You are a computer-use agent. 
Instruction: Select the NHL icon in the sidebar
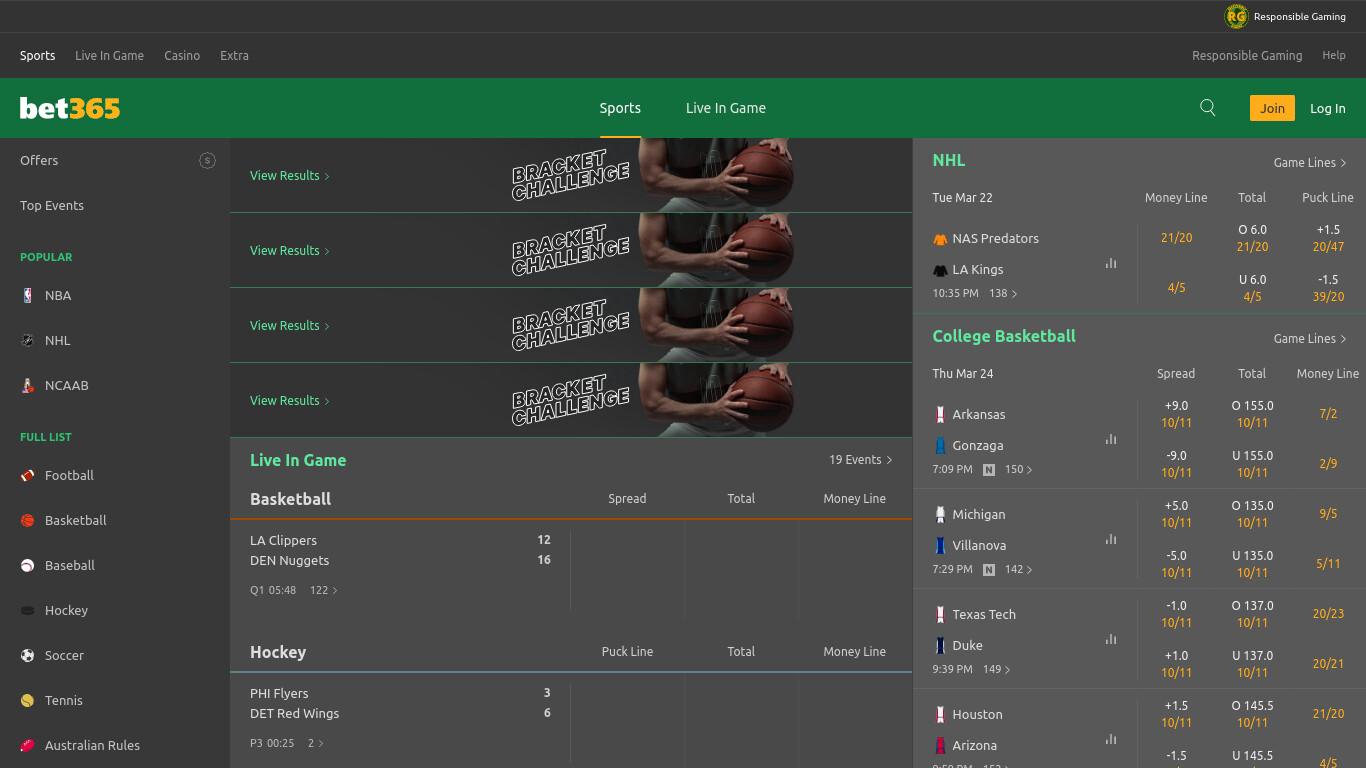[x=28, y=340]
